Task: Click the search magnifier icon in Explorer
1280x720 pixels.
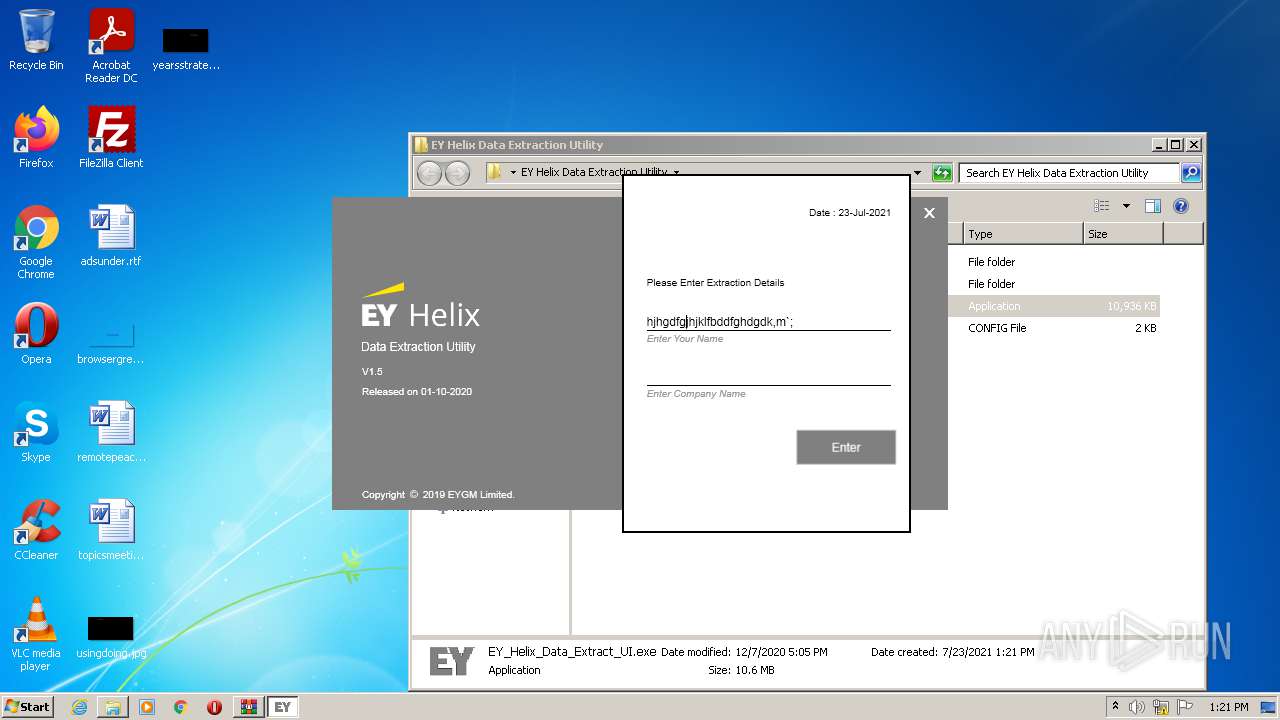Action: point(1190,173)
